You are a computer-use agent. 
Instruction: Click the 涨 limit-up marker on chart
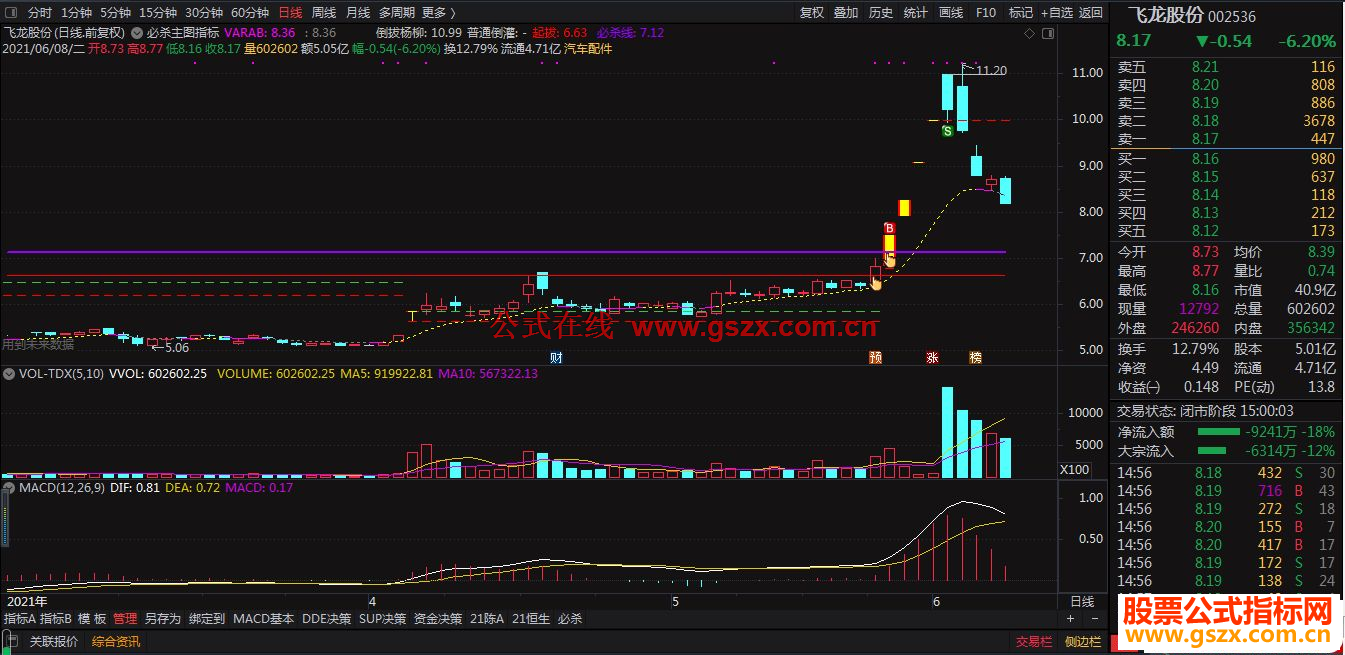931,357
